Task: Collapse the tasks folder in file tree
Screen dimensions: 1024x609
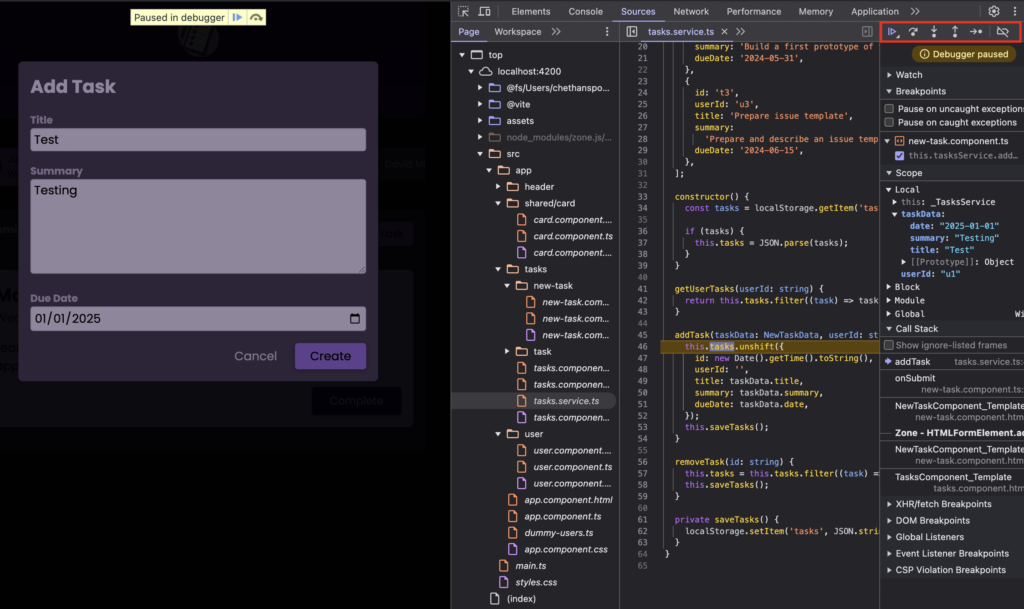Action: coord(500,269)
